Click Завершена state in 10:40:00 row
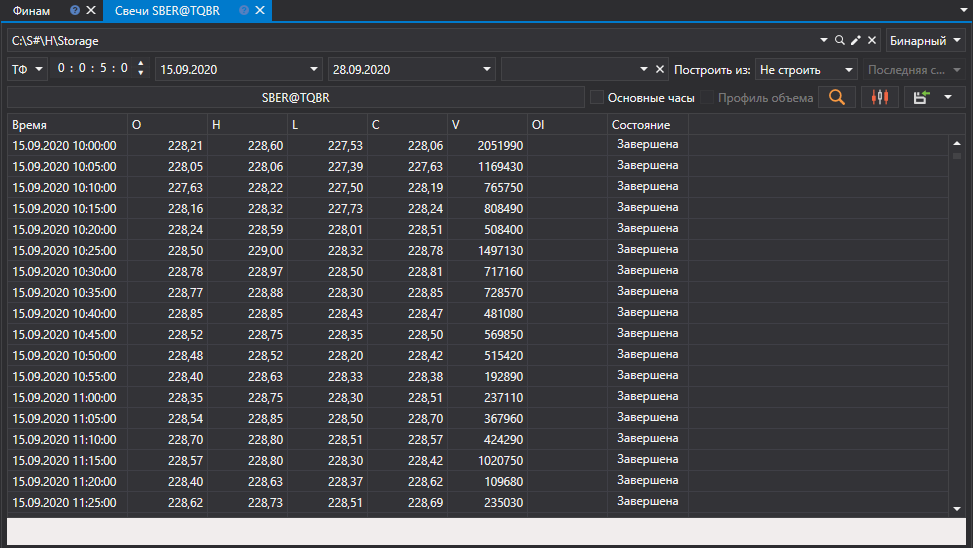The image size is (973, 548). pyautogui.click(x=647, y=312)
